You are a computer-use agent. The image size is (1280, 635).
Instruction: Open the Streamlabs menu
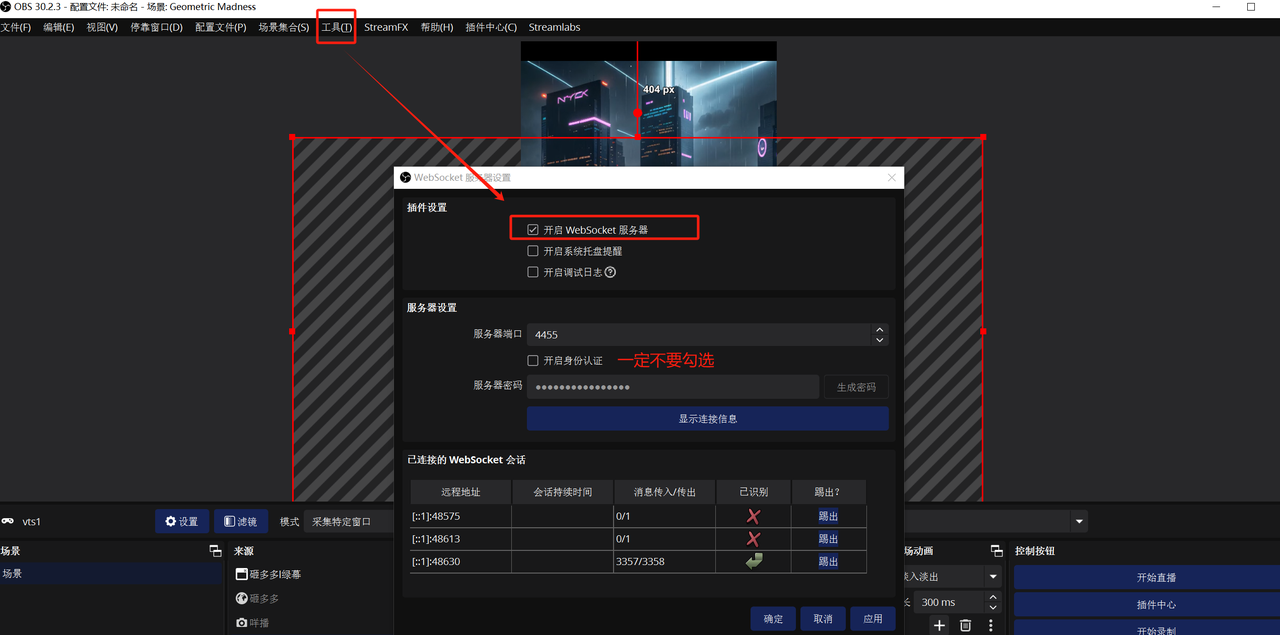pyautogui.click(x=554, y=27)
